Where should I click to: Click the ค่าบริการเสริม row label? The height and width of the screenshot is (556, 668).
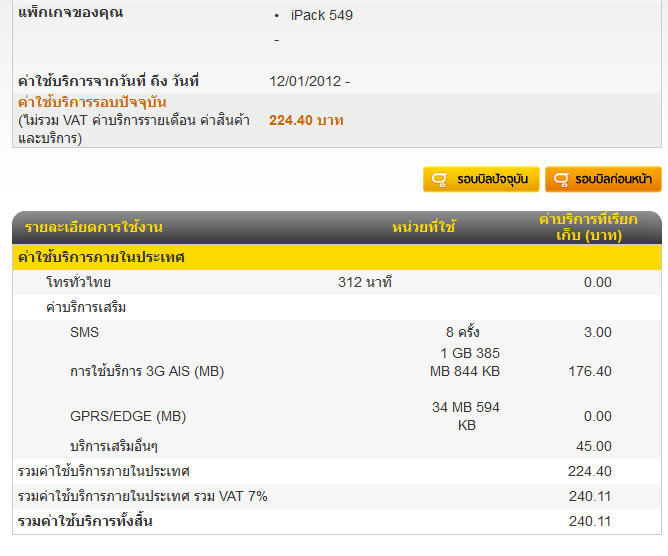coord(86,307)
